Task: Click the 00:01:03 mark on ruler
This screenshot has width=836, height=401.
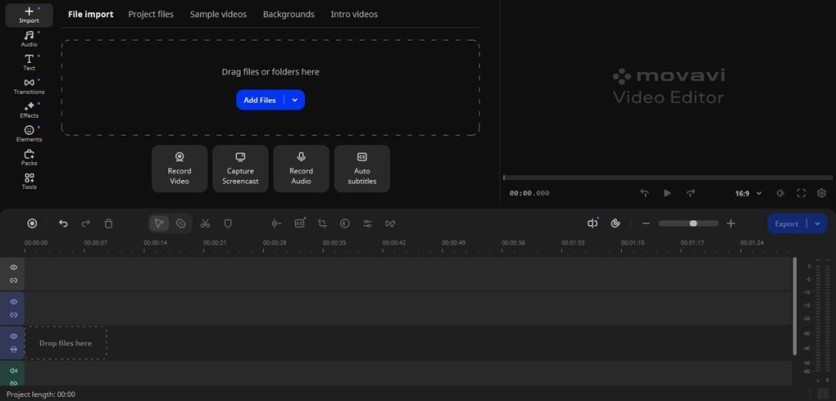Action: pyautogui.click(x=573, y=243)
